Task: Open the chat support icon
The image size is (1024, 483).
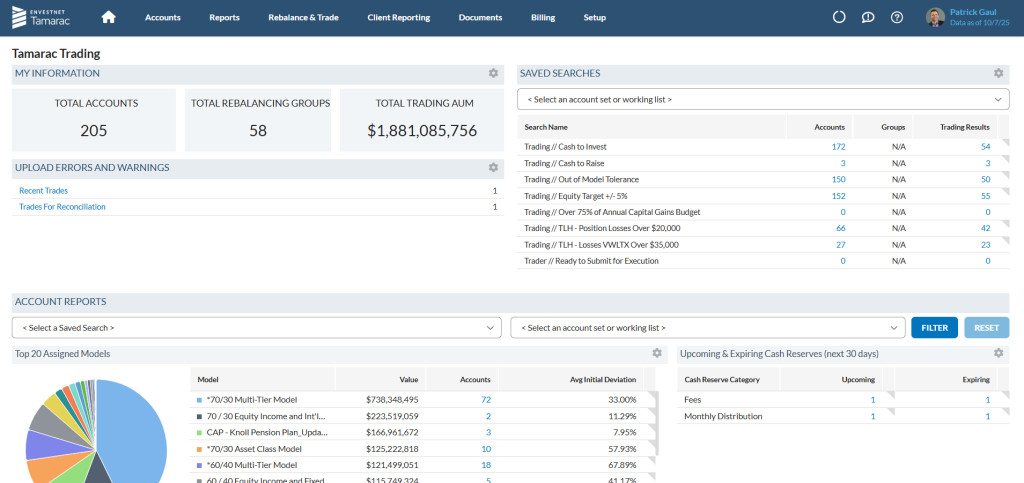Action: (868, 18)
